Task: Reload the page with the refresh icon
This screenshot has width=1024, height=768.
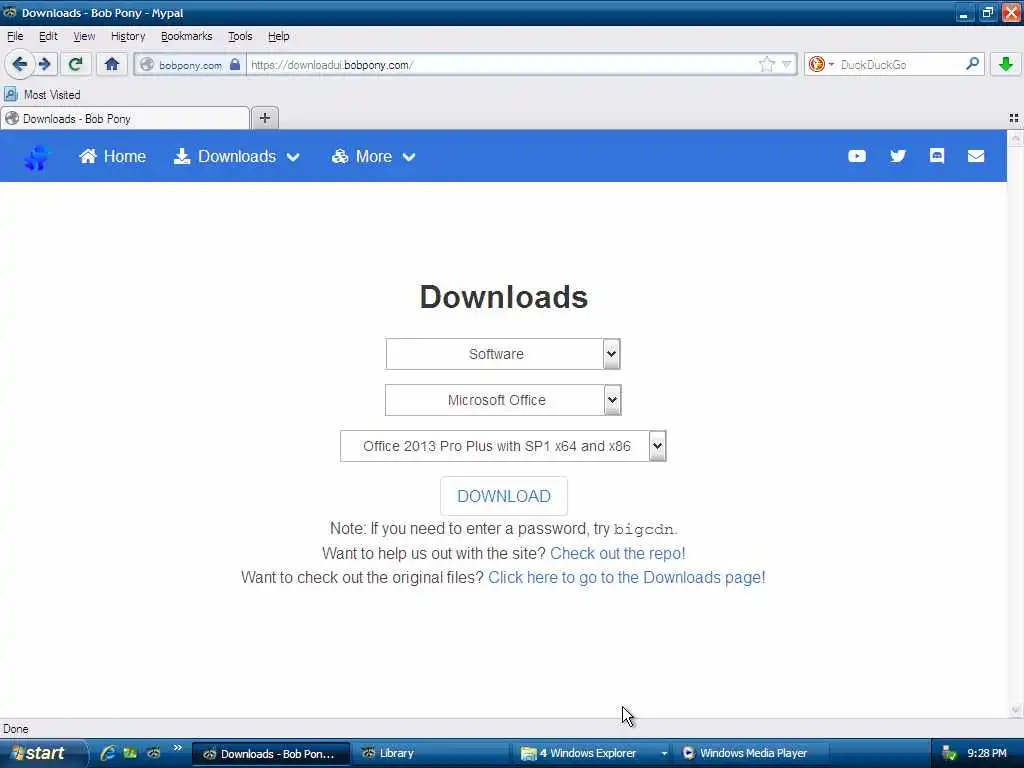Action: pyautogui.click(x=75, y=64)
